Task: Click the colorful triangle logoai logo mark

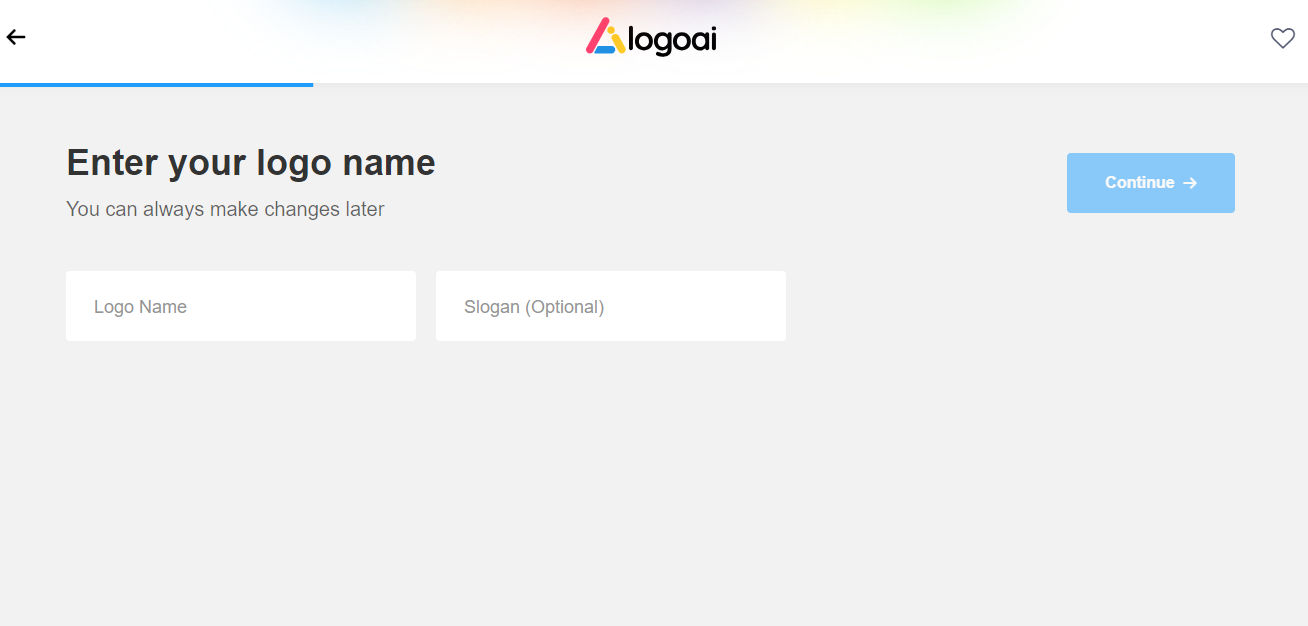Action: [x=604, y=38]
